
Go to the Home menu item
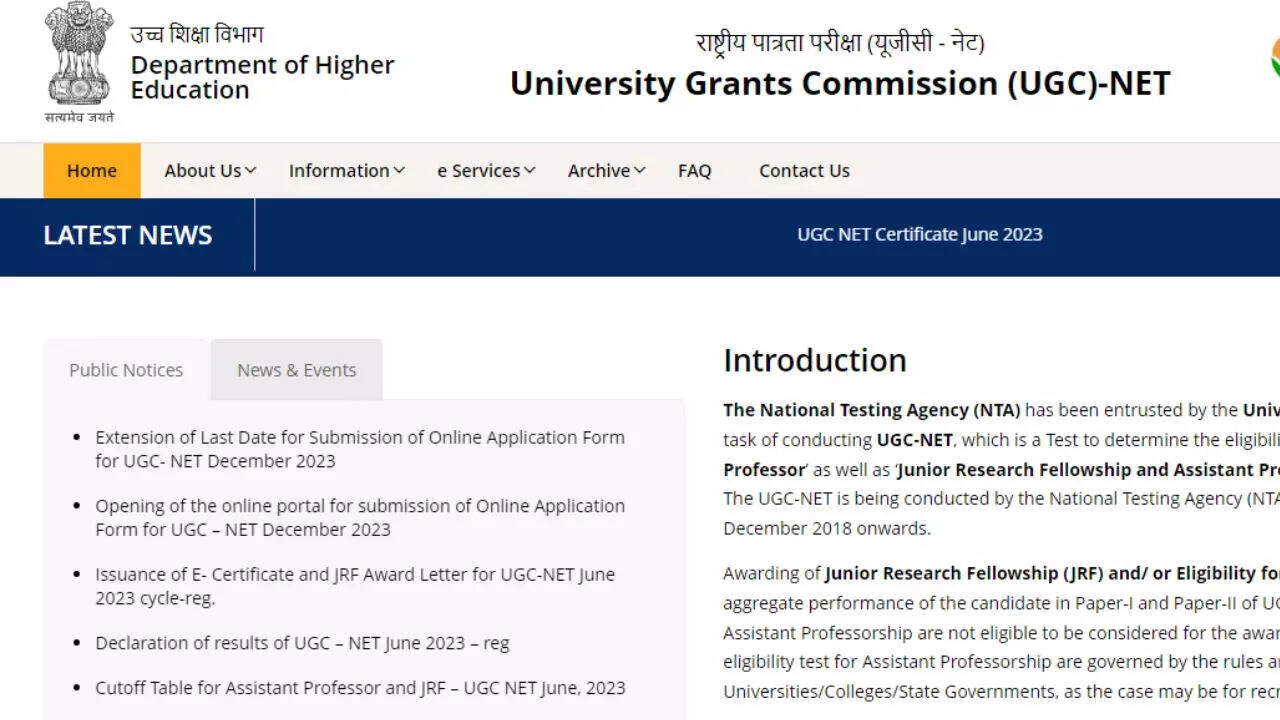(x=92, y=171)
